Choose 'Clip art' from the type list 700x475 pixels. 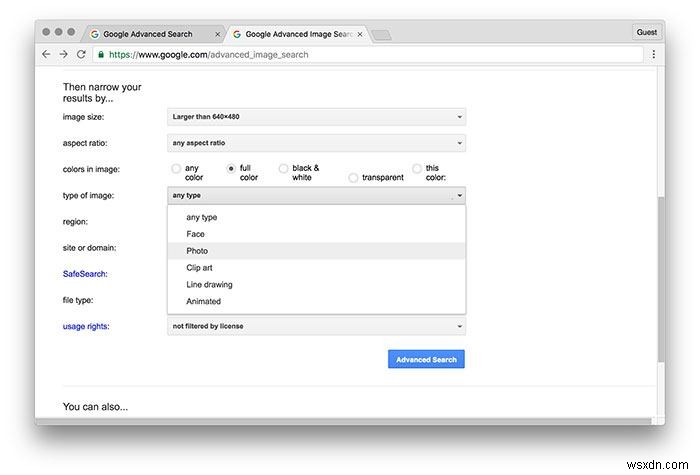[x=317, y=268]
